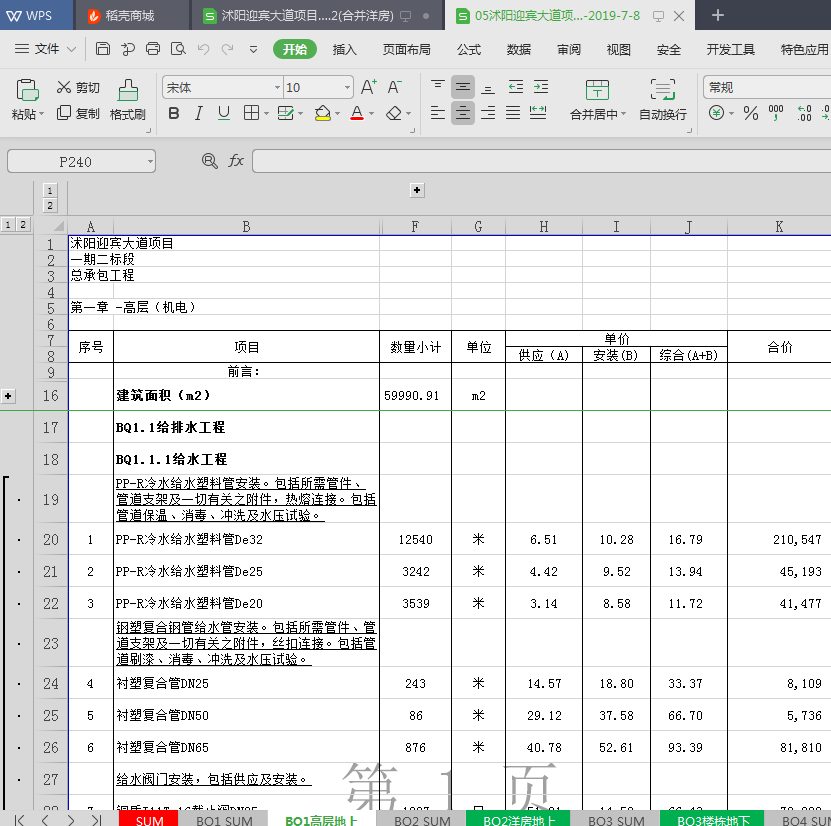831x826 pixels.
Task: Click the Redo arrow
Action: (x=227, y=49)
